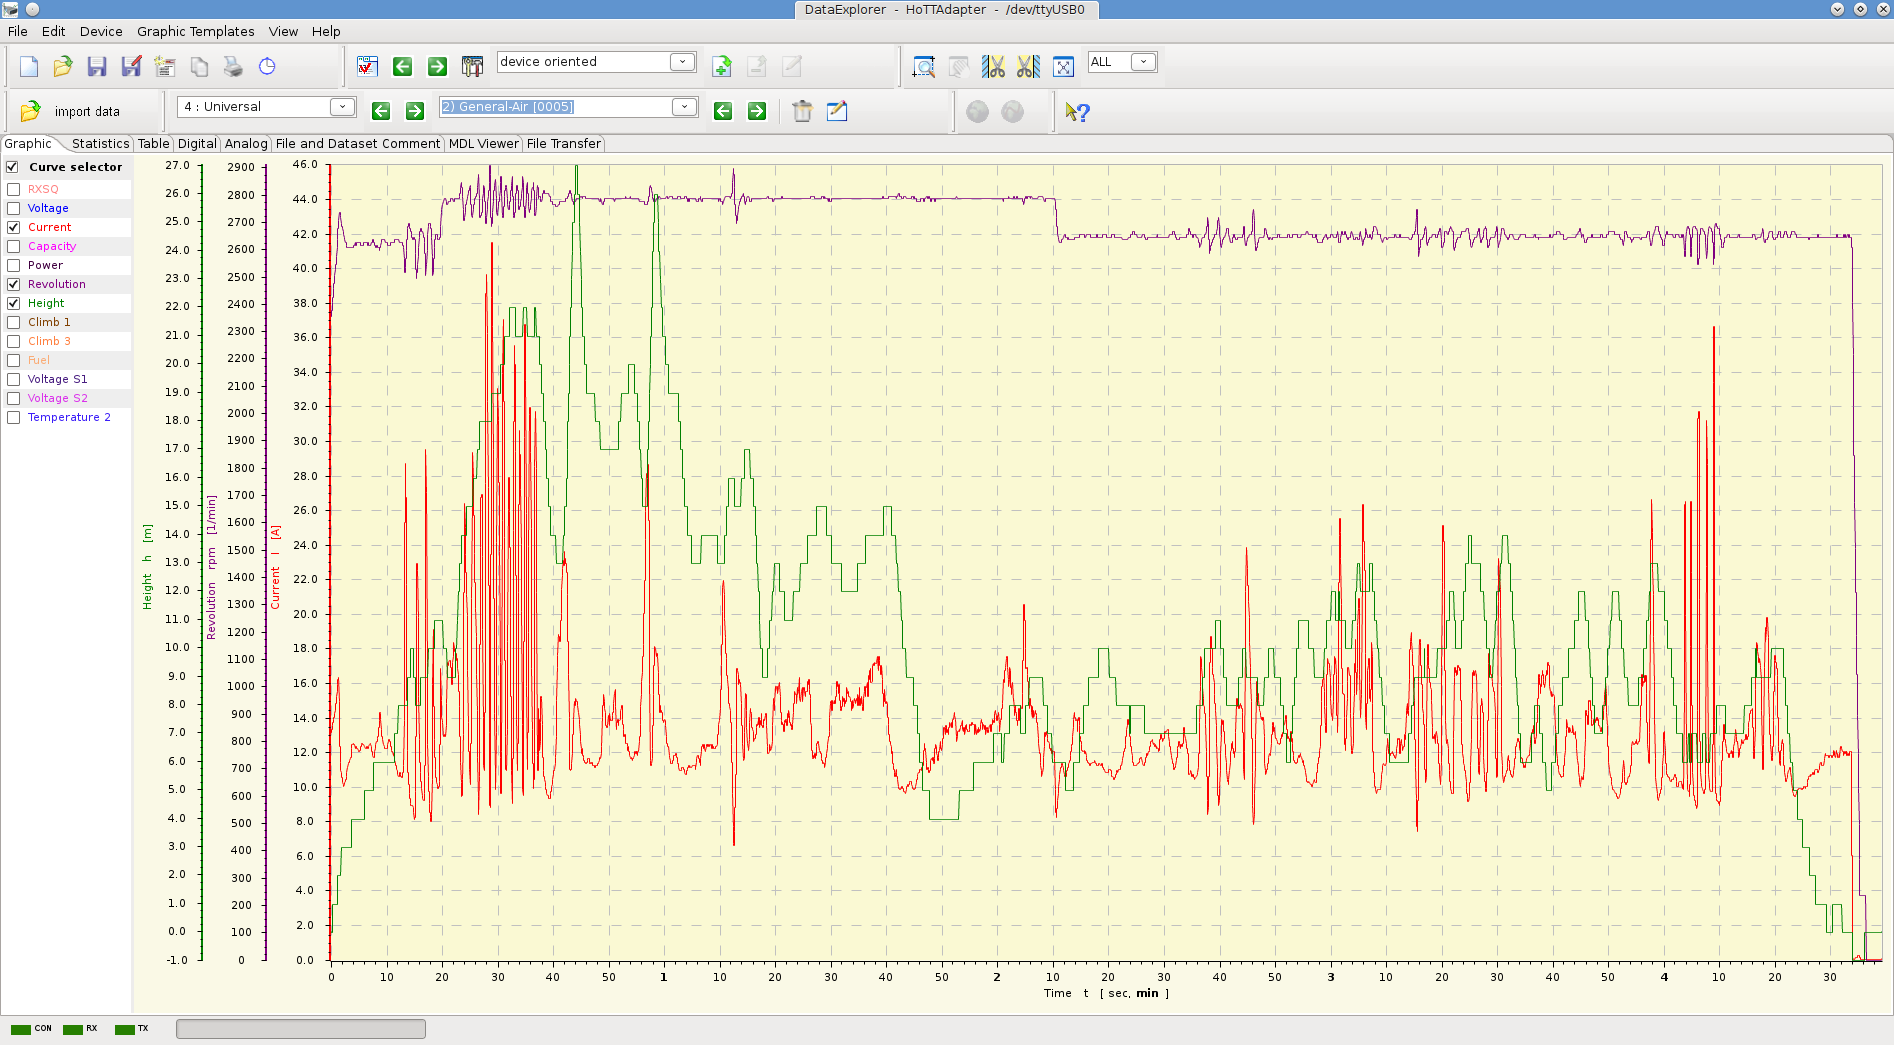The height and width of the screenshot is (1045, 1894).
Task: Open the MDL Viewer tab
Action: 483,144
